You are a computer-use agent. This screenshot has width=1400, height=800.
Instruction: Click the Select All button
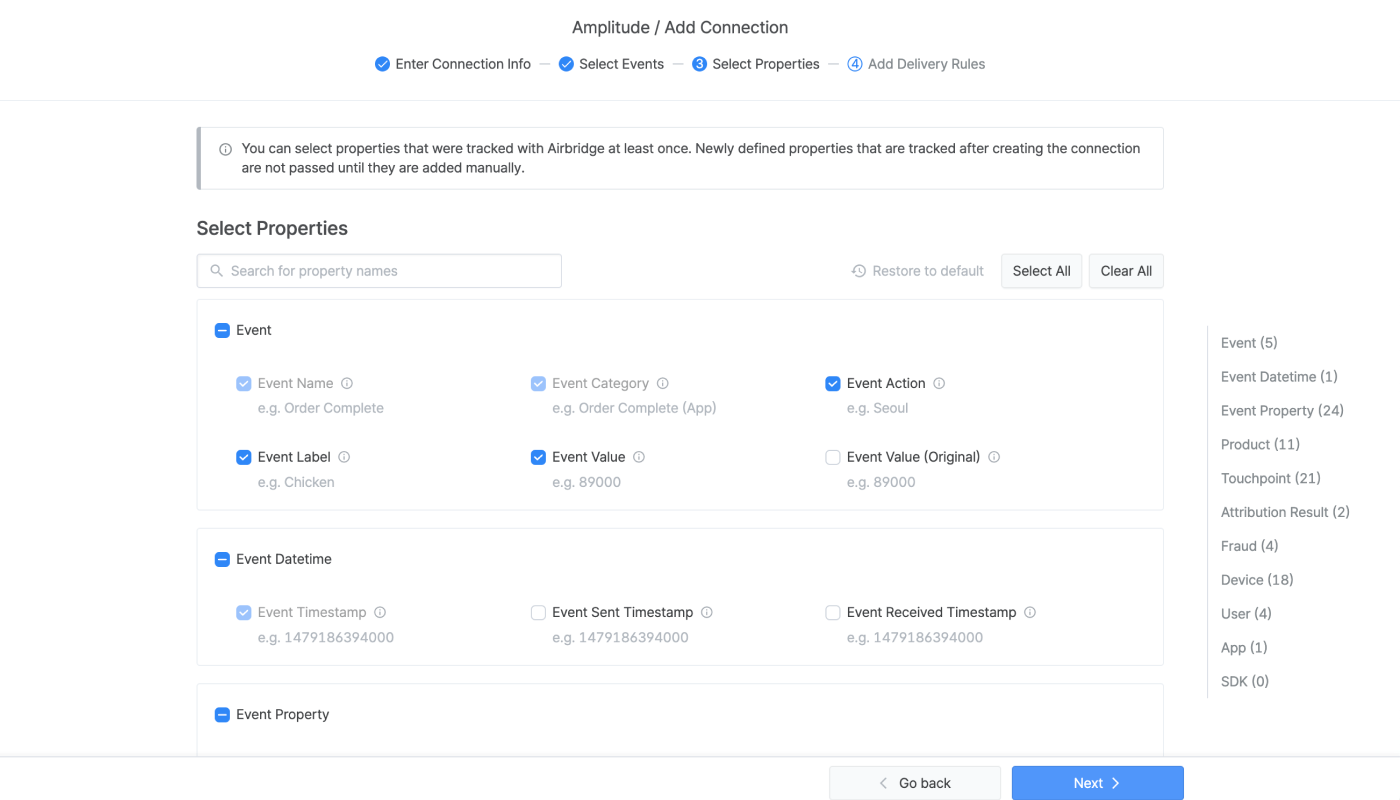click(x=1041, y=271)
